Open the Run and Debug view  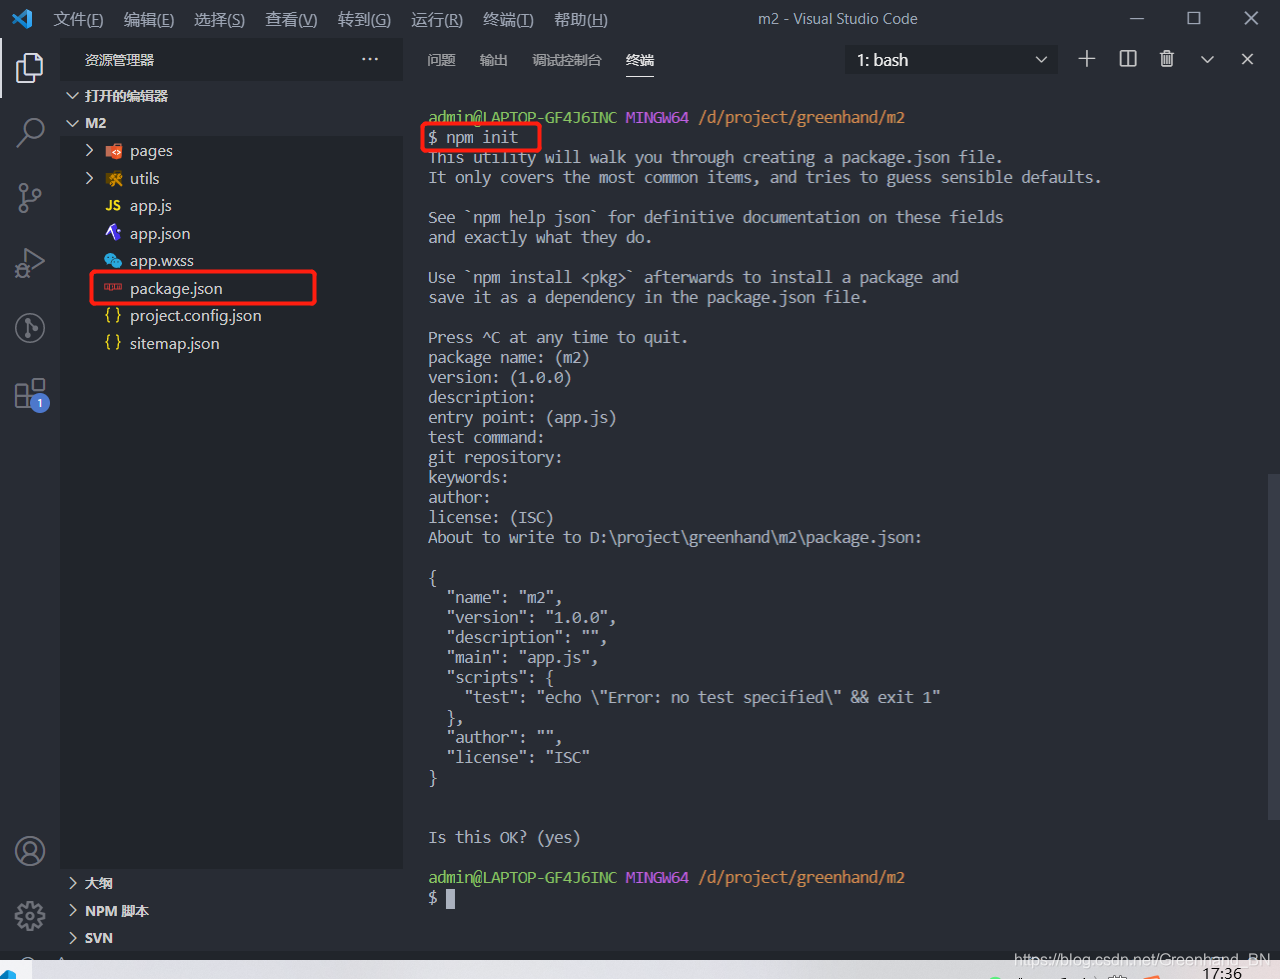coord(30,263)
